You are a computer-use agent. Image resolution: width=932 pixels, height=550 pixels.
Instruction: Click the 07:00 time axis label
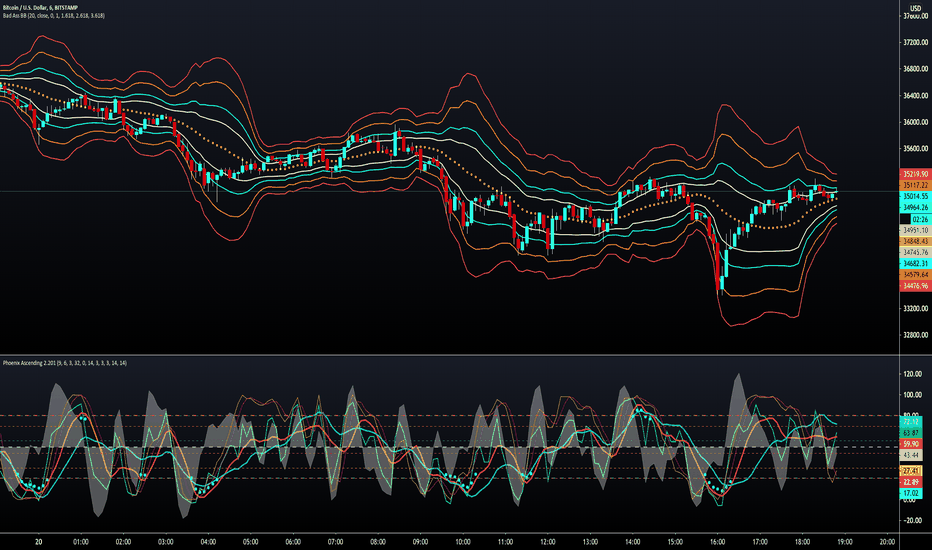tap(335, 542)
